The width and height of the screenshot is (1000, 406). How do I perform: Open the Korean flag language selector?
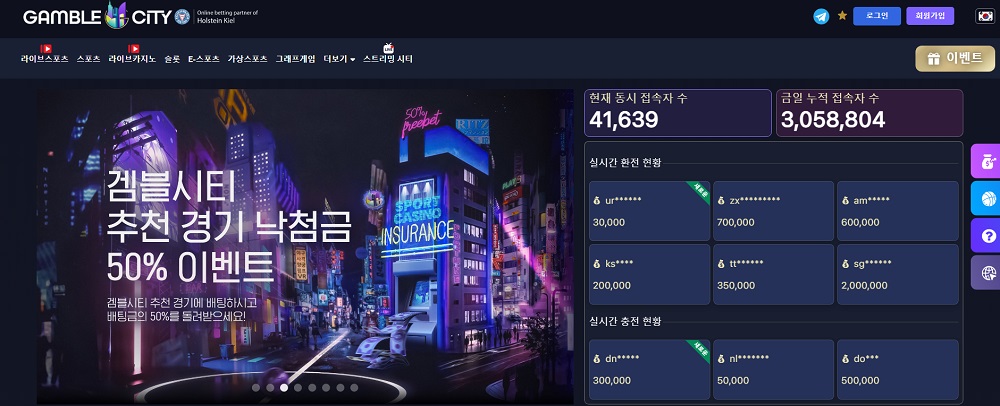tap(984, 16)
